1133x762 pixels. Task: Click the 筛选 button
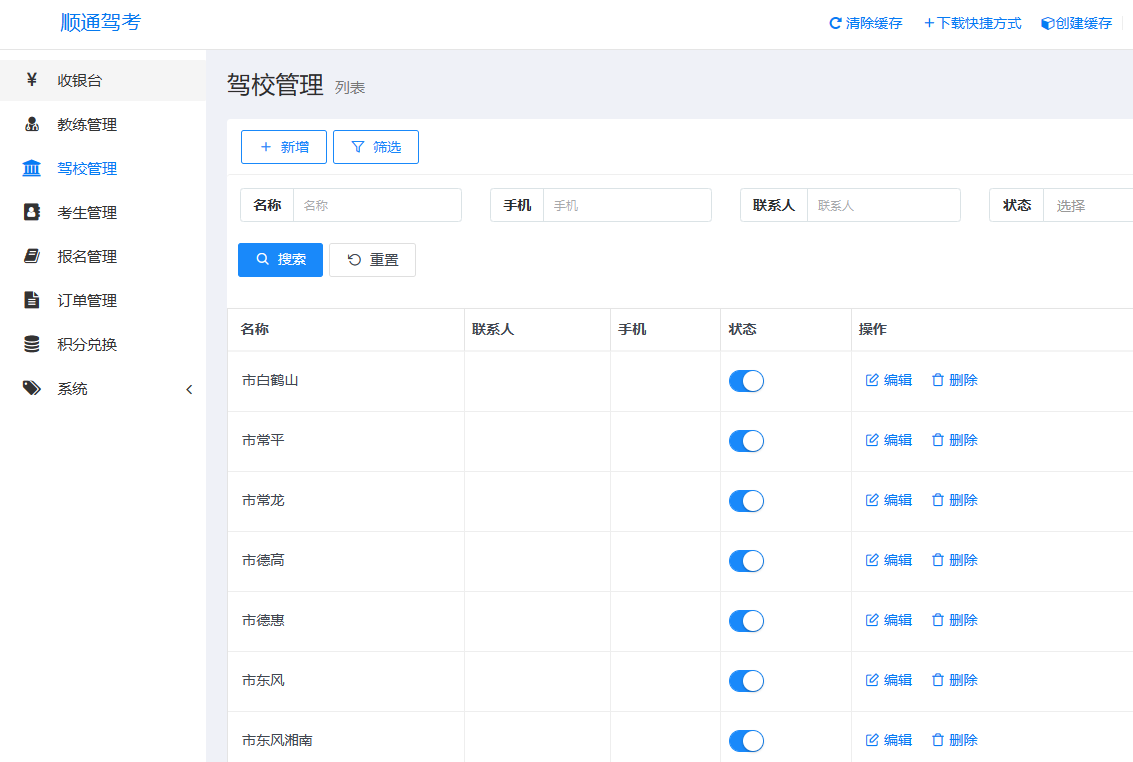click(376, 147)
